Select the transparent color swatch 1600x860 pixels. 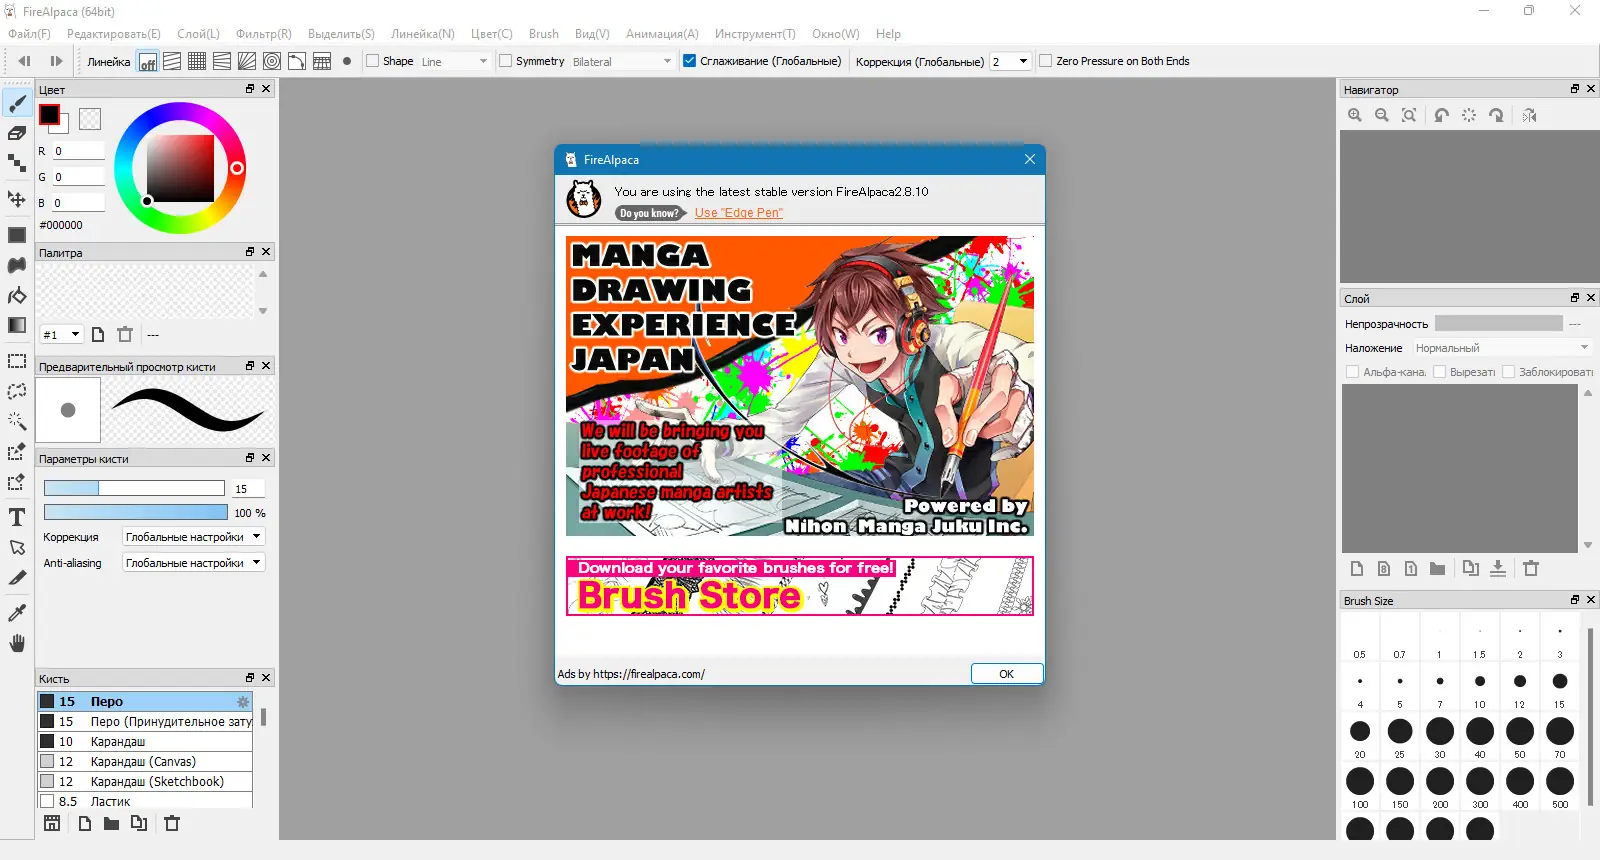click(90, 119)
